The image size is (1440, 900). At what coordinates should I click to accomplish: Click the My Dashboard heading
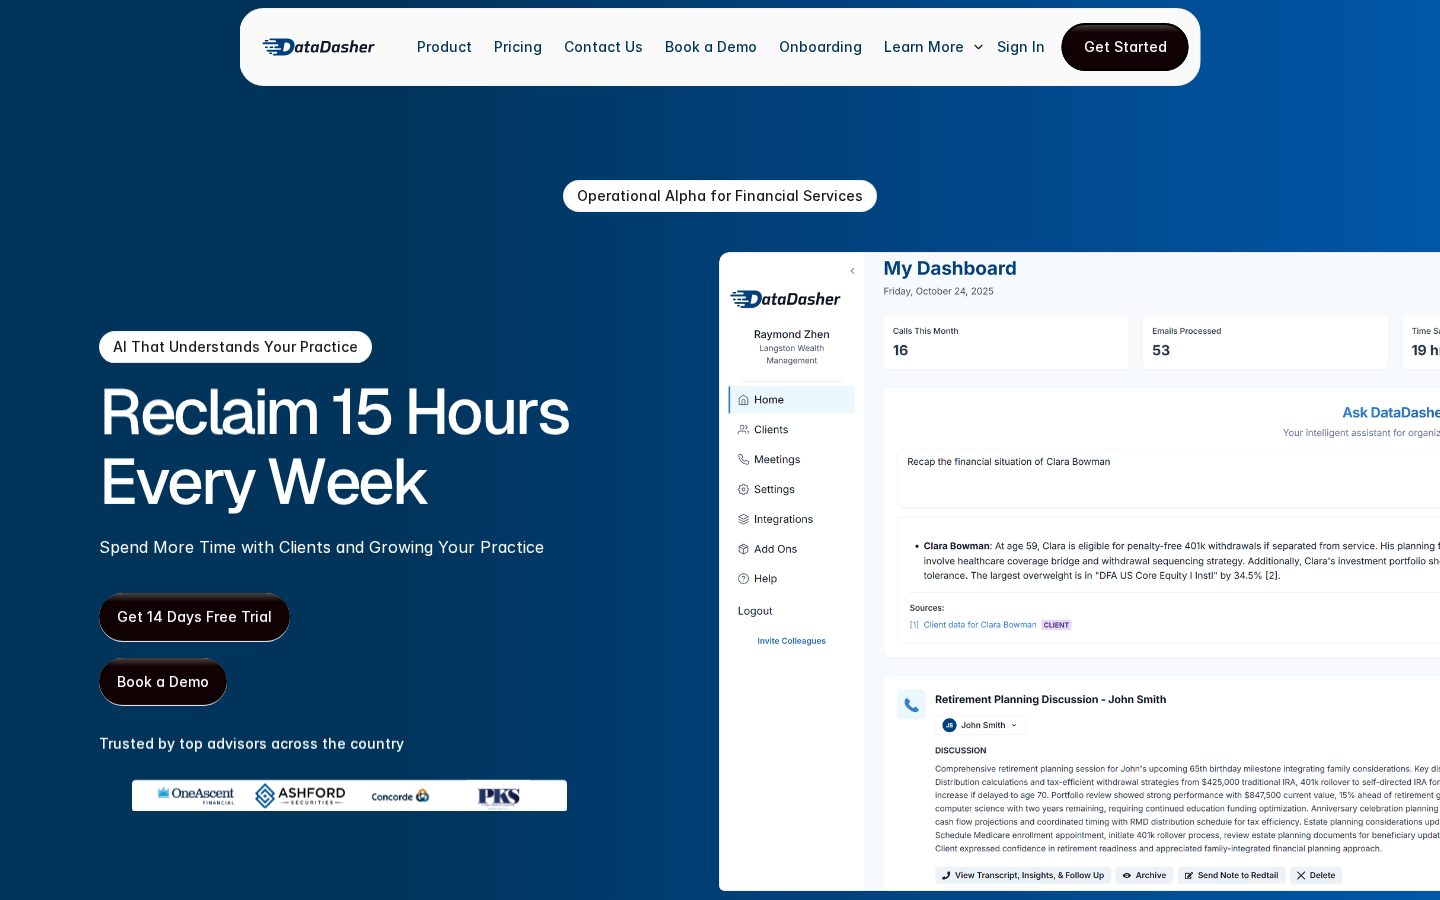(x=950, y=268)
